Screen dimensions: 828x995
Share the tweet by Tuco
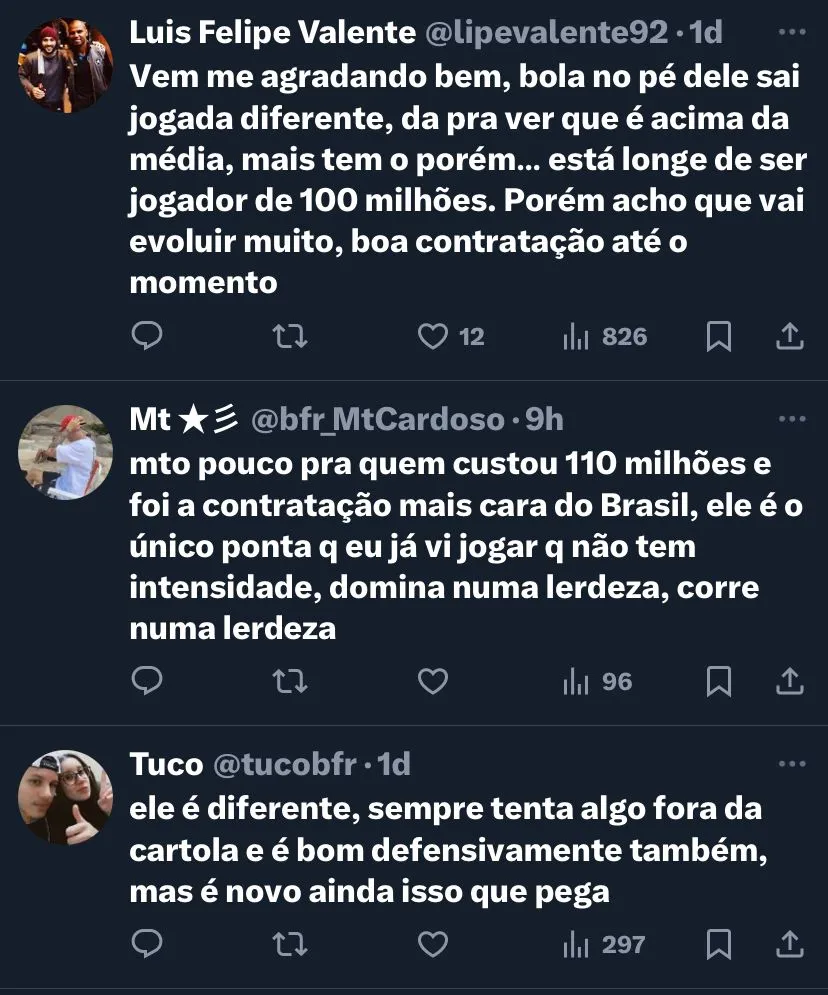790,943
